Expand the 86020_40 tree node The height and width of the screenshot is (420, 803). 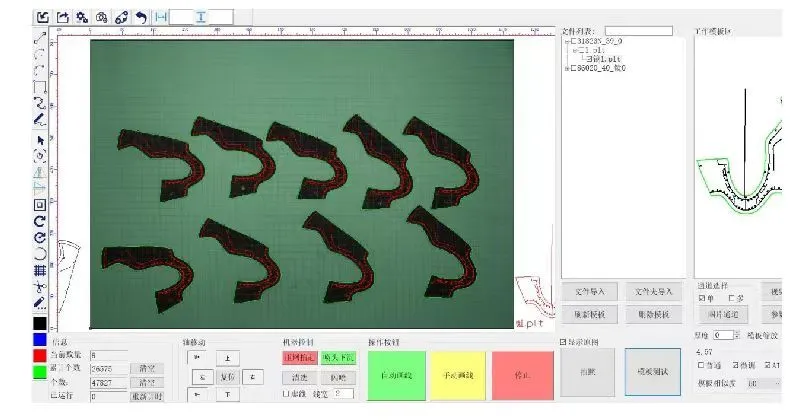567,68
